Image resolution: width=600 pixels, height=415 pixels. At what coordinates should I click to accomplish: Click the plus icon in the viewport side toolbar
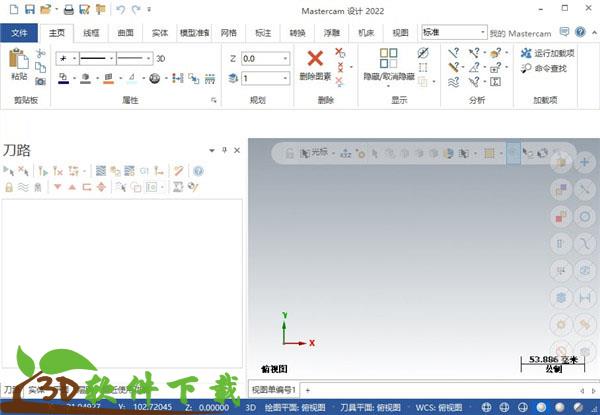[x=584, y=162]
